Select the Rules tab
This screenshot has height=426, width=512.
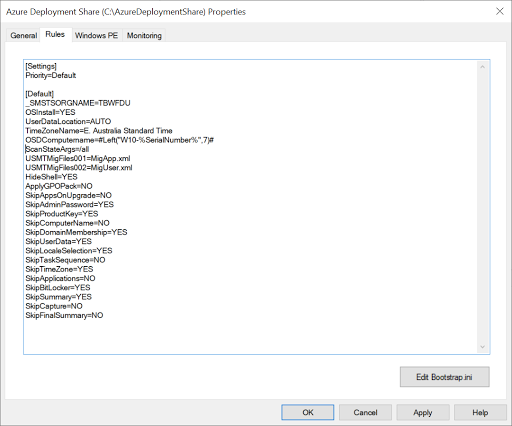55,34
